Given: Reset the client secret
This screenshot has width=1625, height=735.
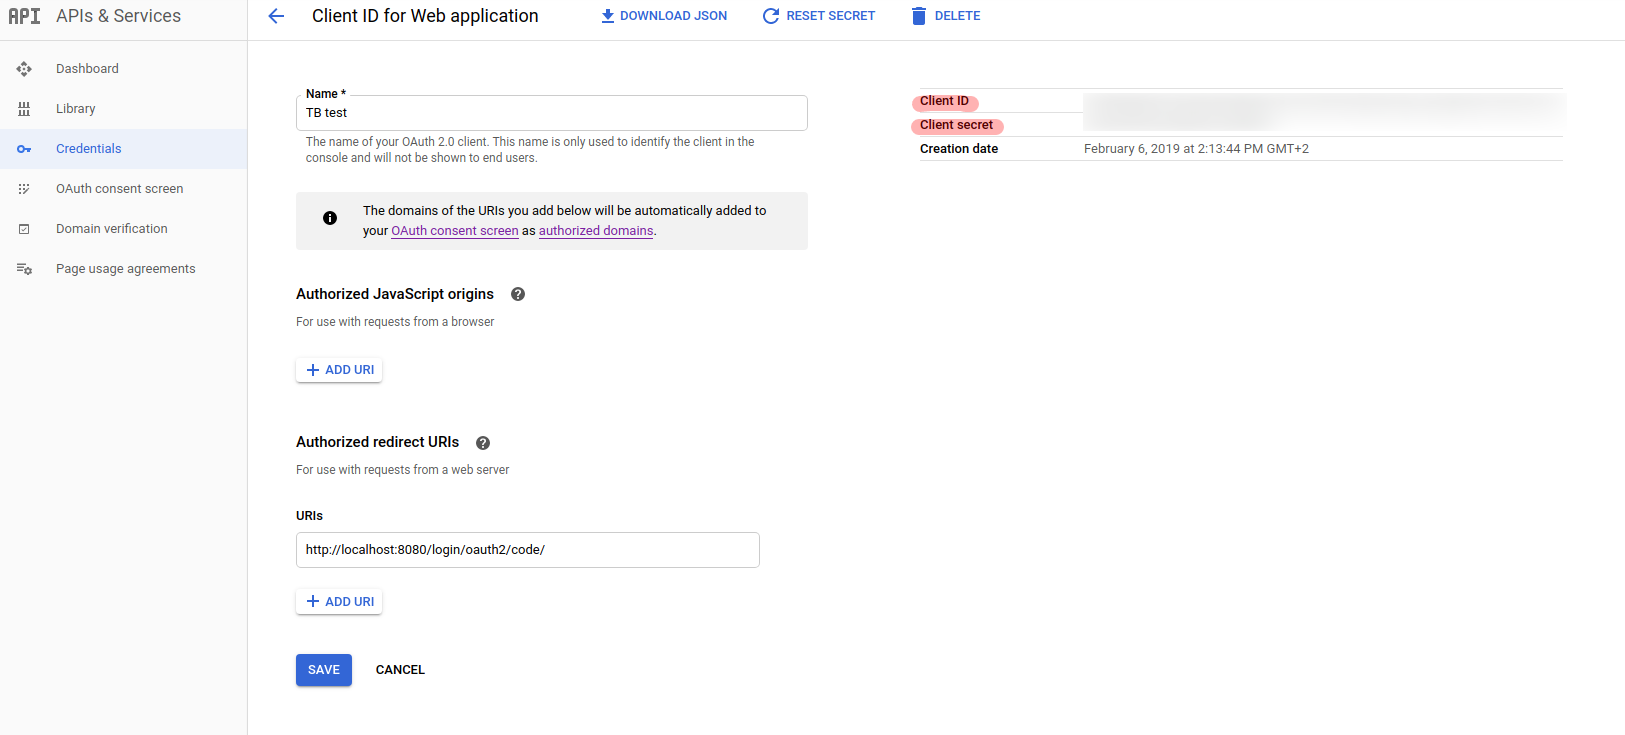Looking at the screenshot, I should (x=819, y=16).
